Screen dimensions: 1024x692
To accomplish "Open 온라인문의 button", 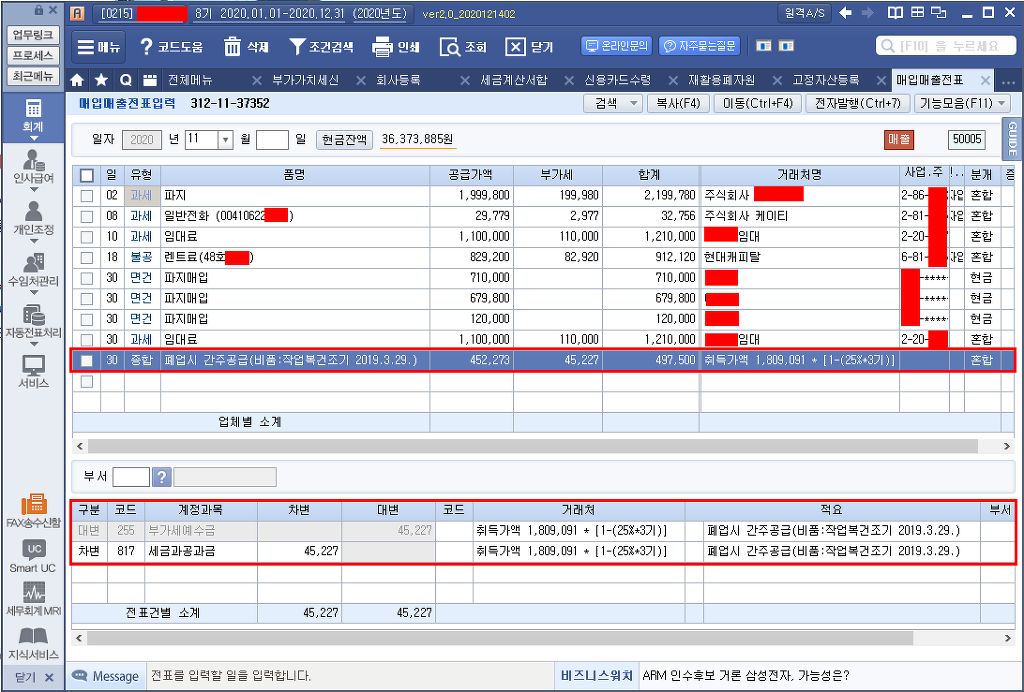I will [x=616, y=46].
